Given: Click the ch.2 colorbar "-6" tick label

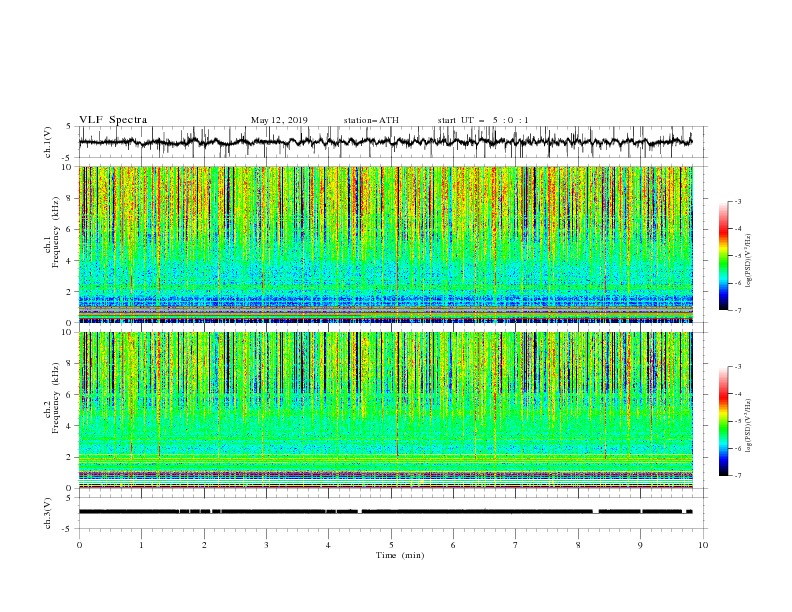Looking at the screenshot, I should (x=738, y=448).
